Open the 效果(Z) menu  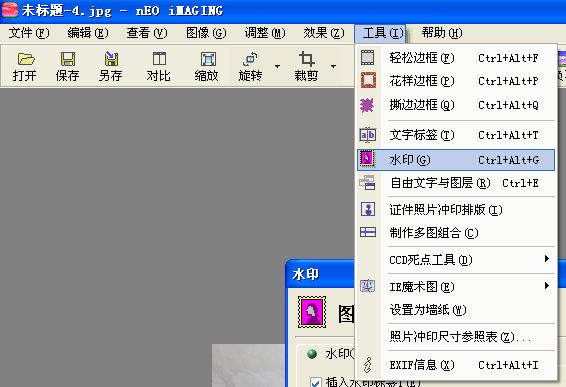324,33
